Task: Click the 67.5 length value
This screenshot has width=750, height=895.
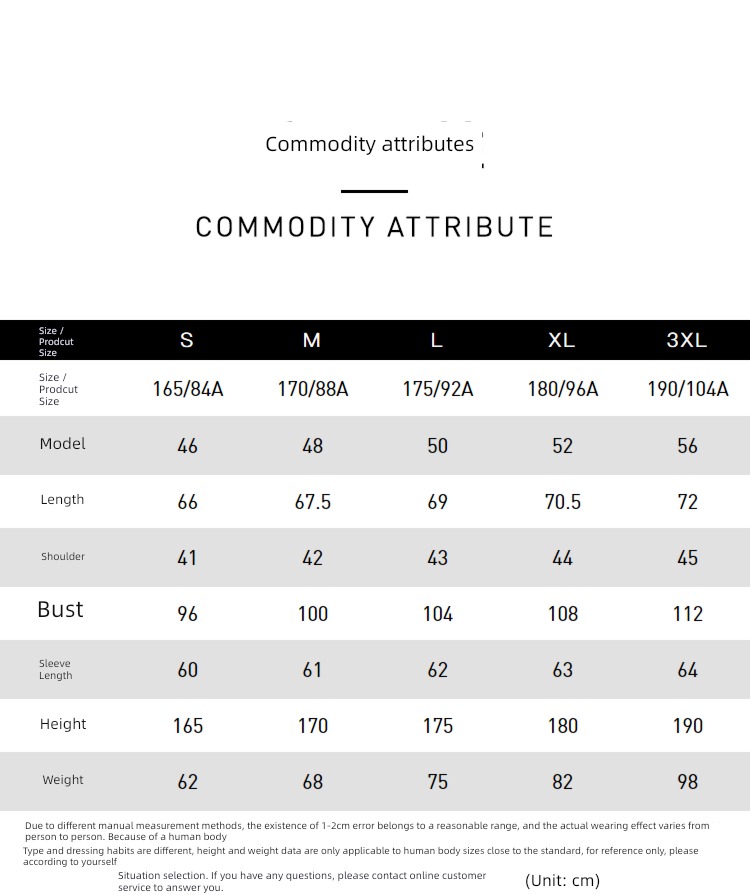Action: (313, 502)
